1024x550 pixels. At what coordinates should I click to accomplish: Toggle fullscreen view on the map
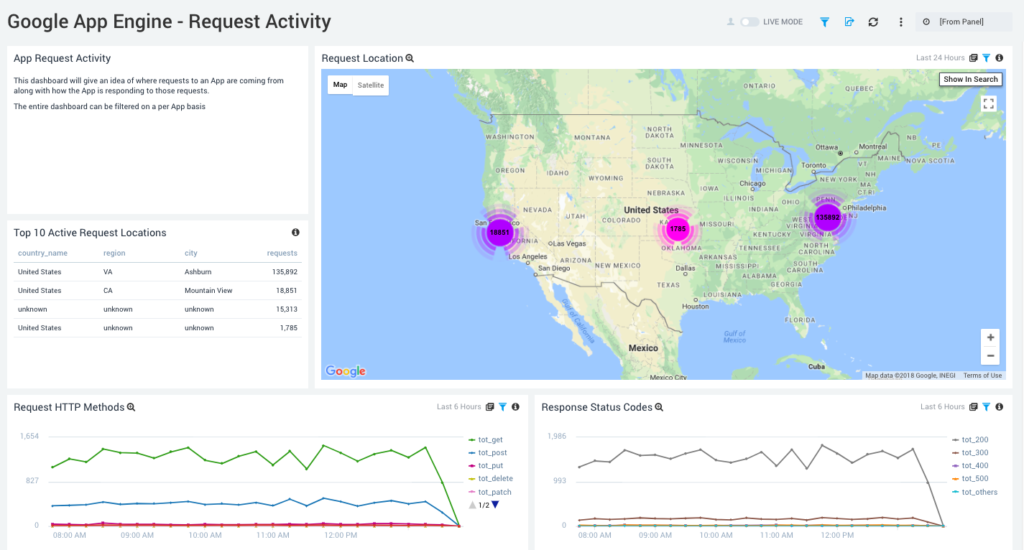click(x=989, y=103)
